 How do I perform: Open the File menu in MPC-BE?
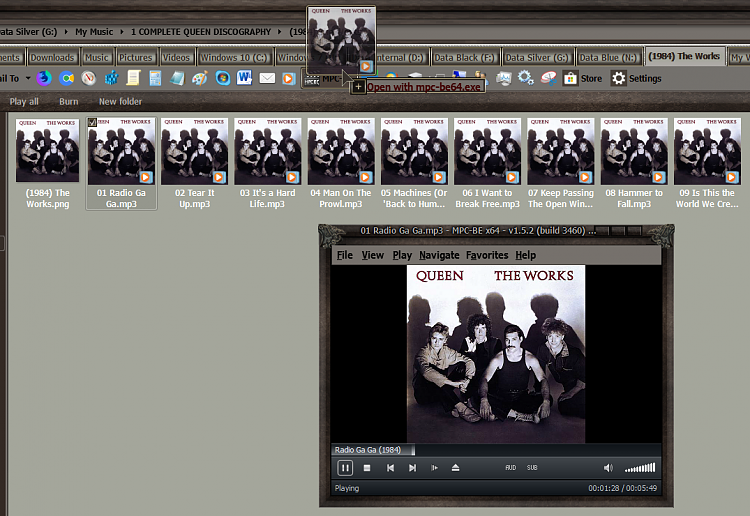344,255
